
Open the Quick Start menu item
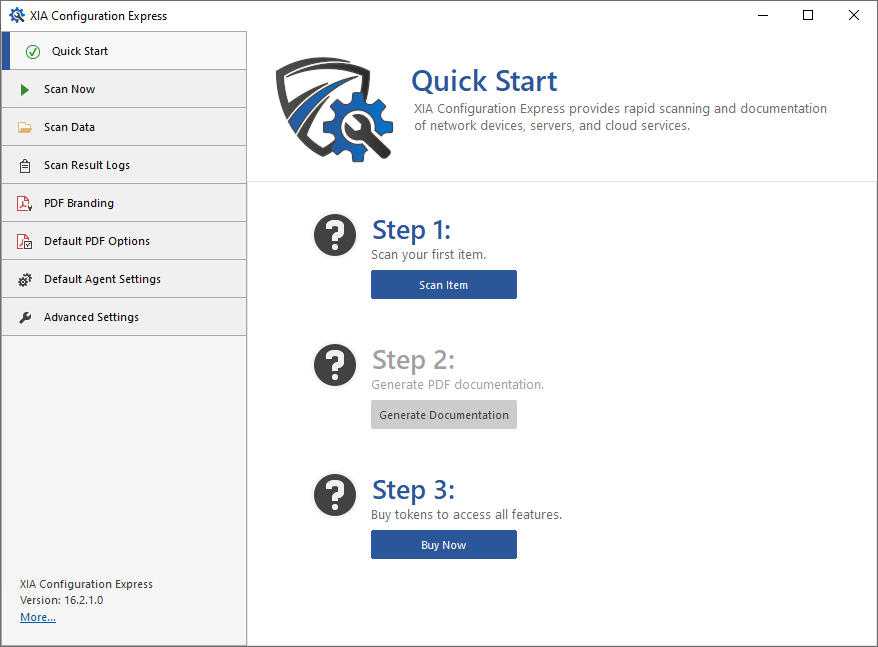(124, 51)
